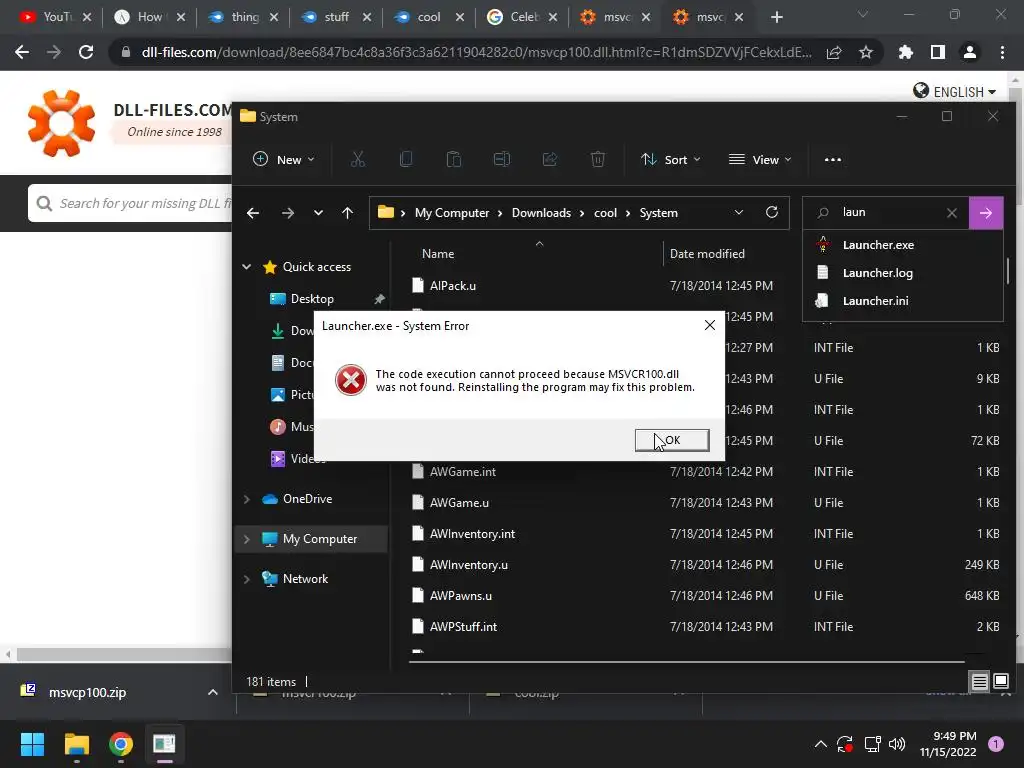Click the Paste clipboard icon
The width and height of the screenshot is (1024, 768).
tap(454, 159)
